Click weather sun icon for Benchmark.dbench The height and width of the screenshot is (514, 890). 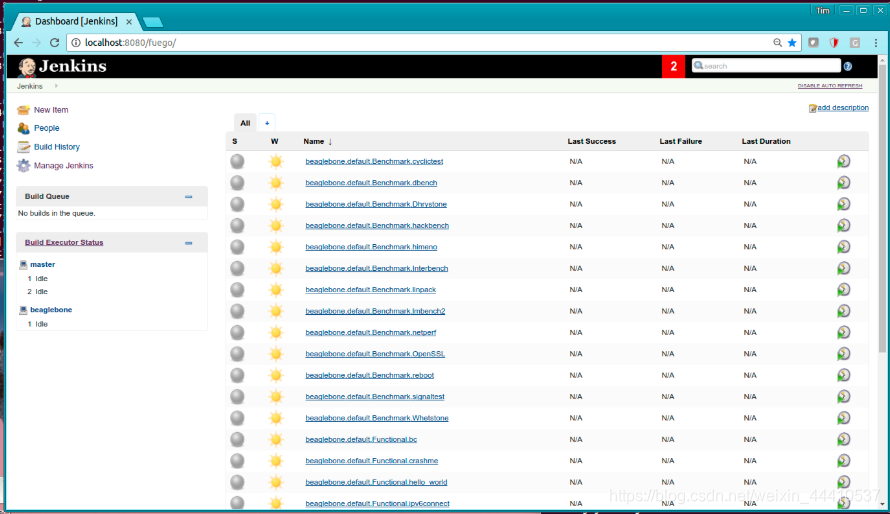pos(276,183)
